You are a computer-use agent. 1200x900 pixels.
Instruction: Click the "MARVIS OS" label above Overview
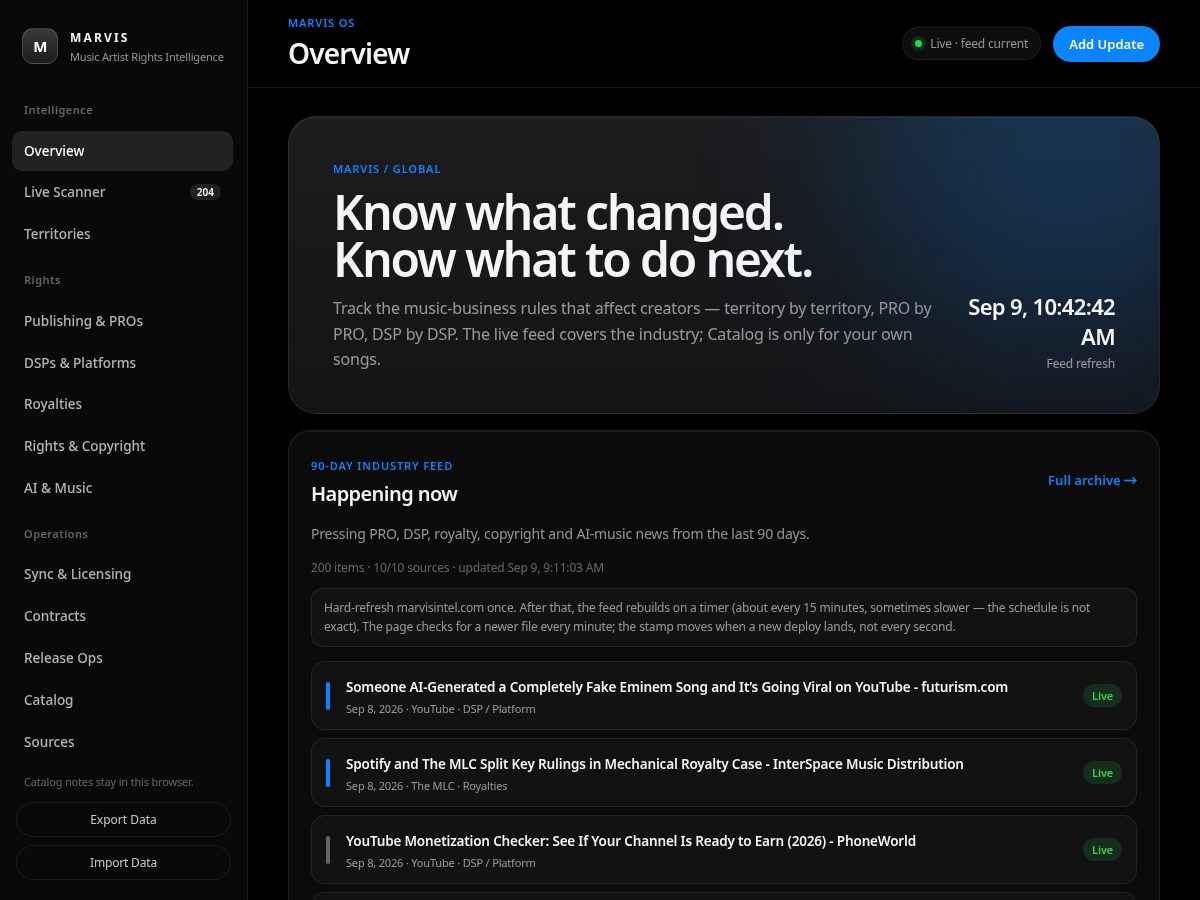pyautogui.click(x=321, y=23)
